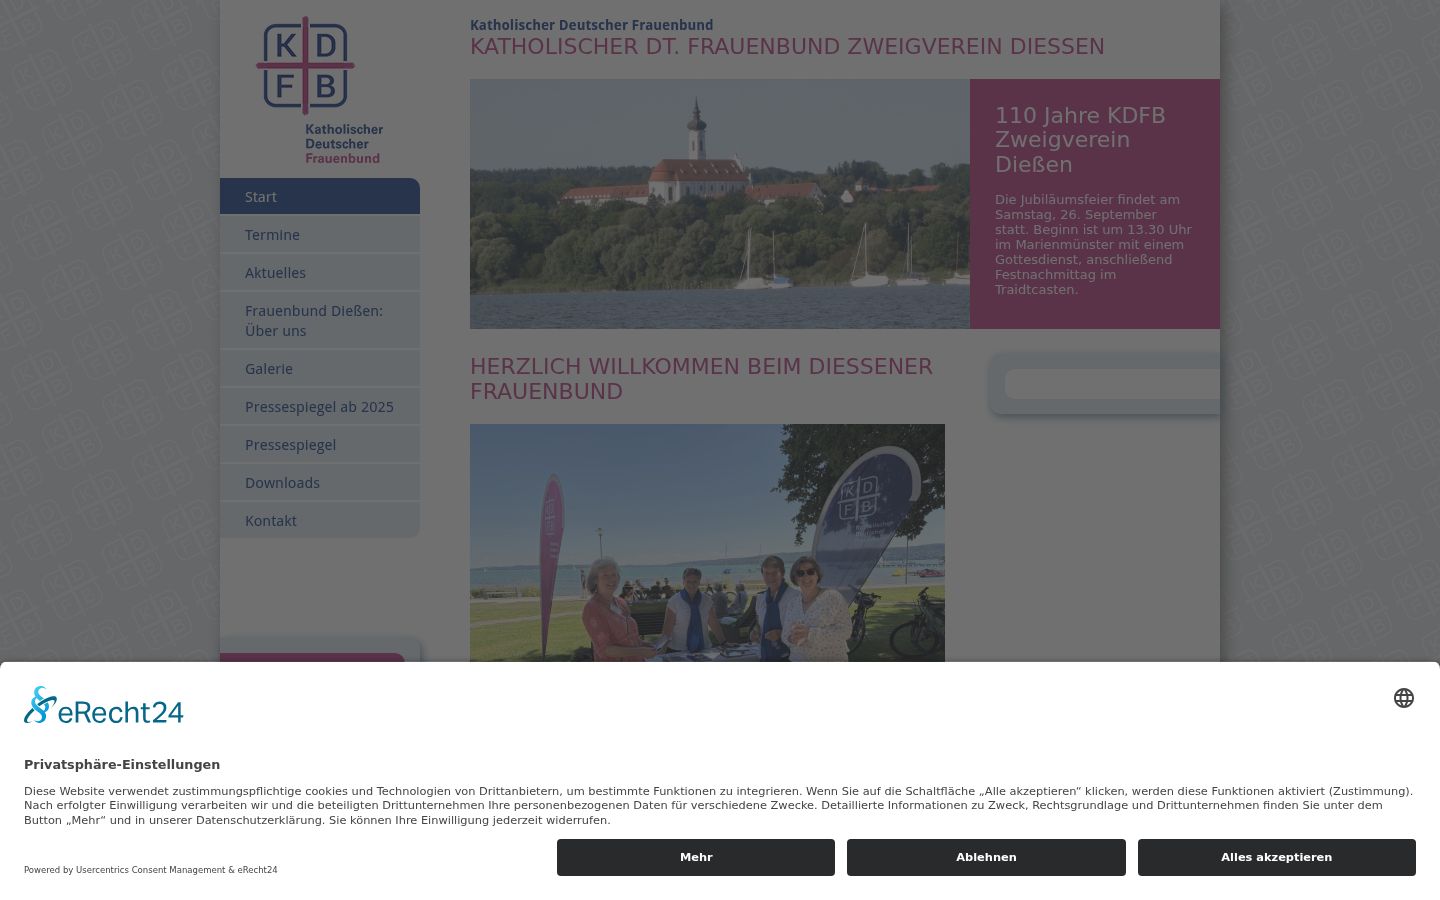Click Alles akzeptieren button
1440x900 pixels.
(x=1277, y=857)
